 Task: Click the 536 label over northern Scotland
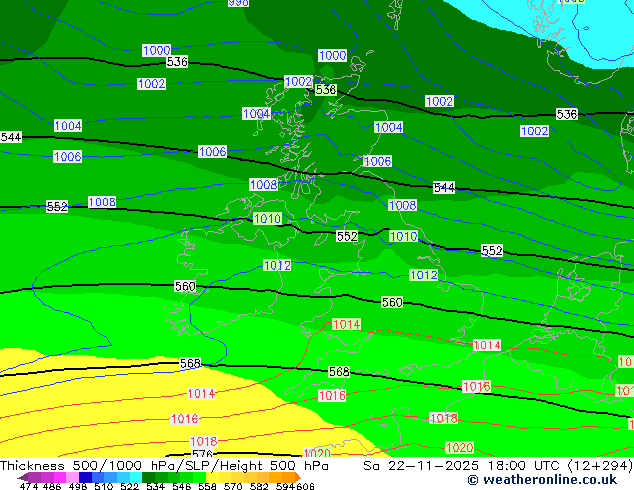[326, 89]
